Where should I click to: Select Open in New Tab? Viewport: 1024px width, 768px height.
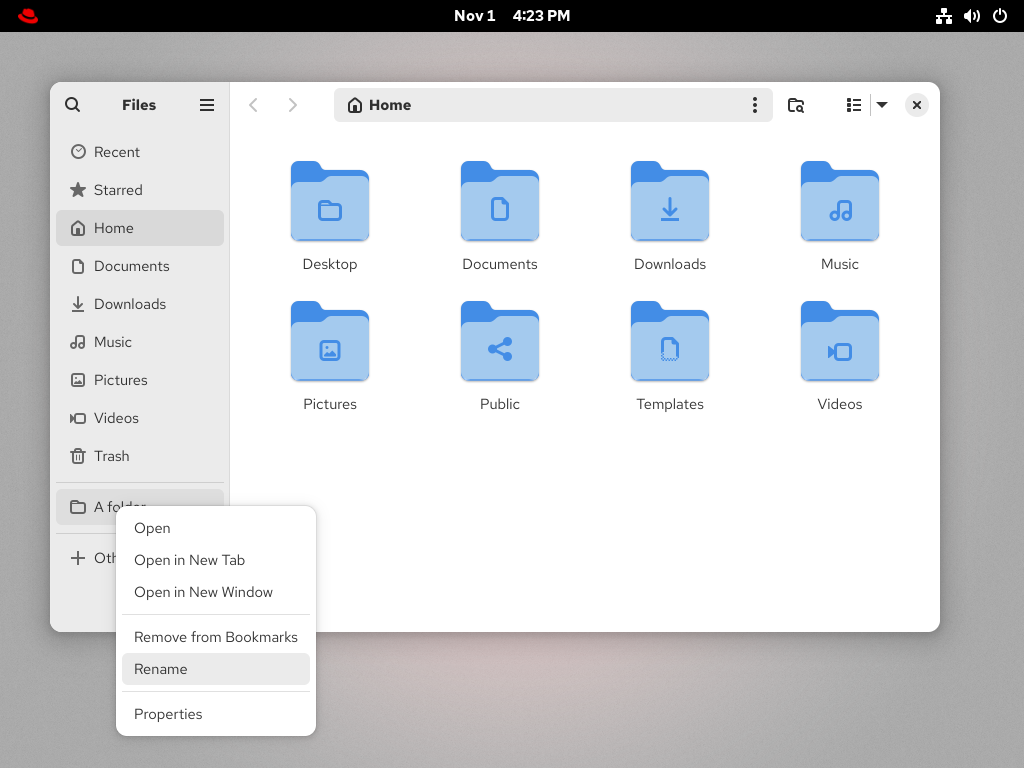pyautogui.click(x=190, y=560)
